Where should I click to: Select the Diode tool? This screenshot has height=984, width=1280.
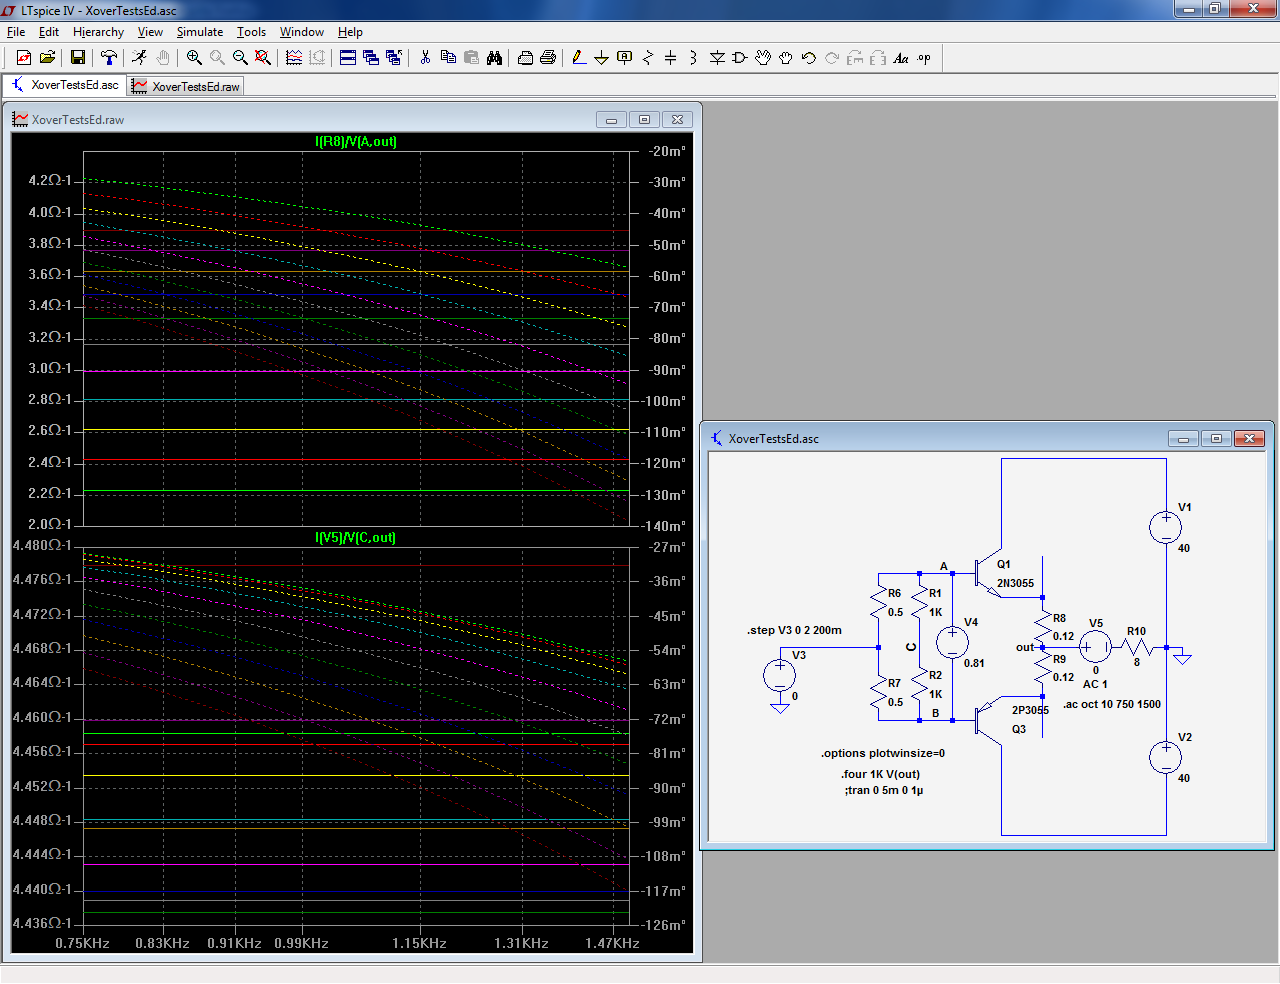717,58
